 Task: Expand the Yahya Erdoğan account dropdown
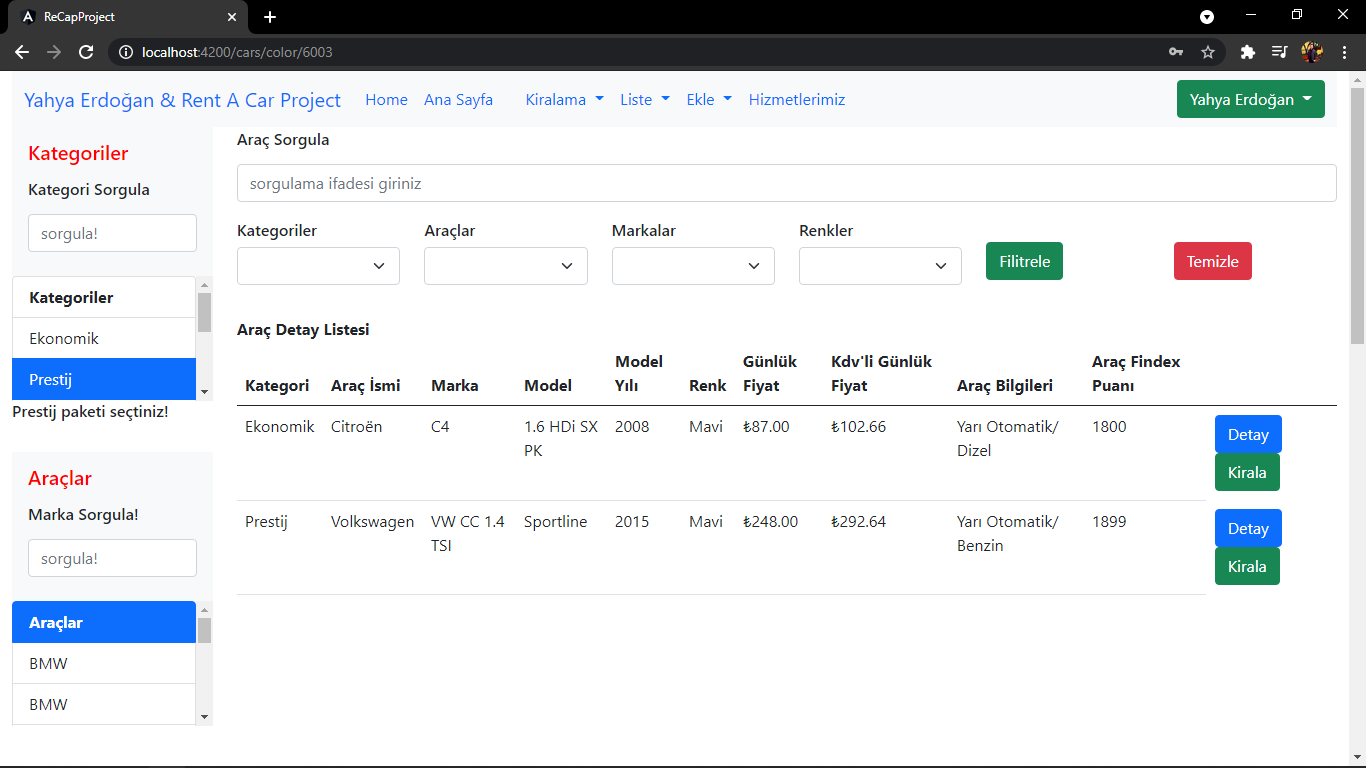(x=1250, y=99)
